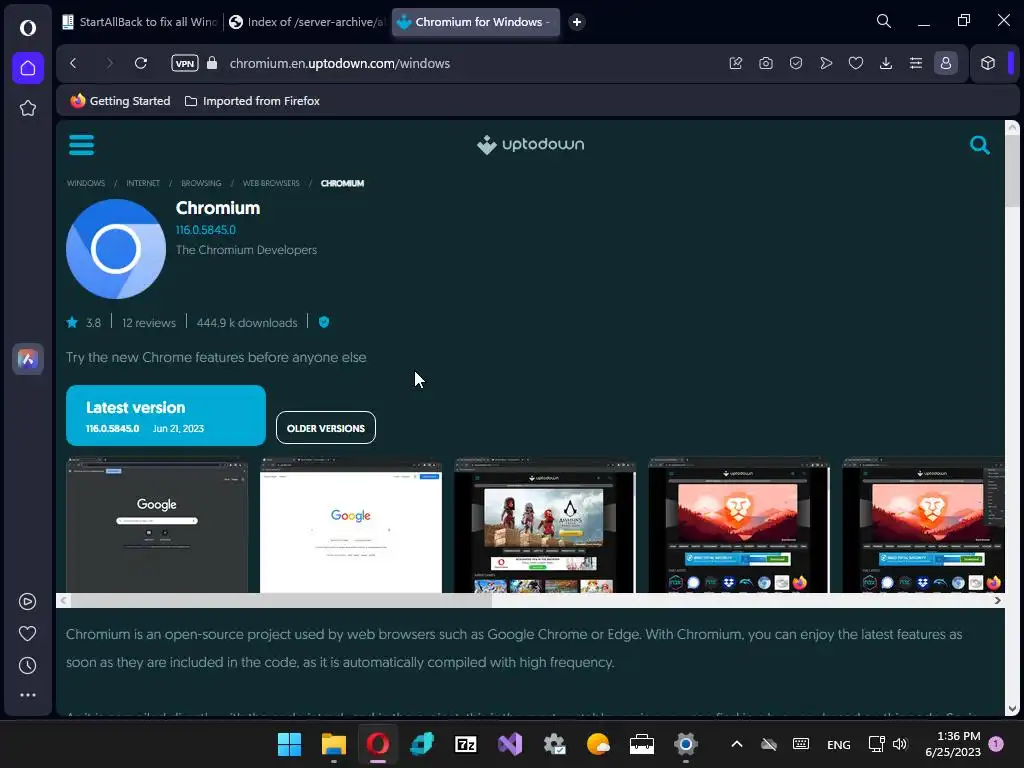Open dark Google screenshot thumbnail
Screen dimensions: 1024x768
coord(157,526)
